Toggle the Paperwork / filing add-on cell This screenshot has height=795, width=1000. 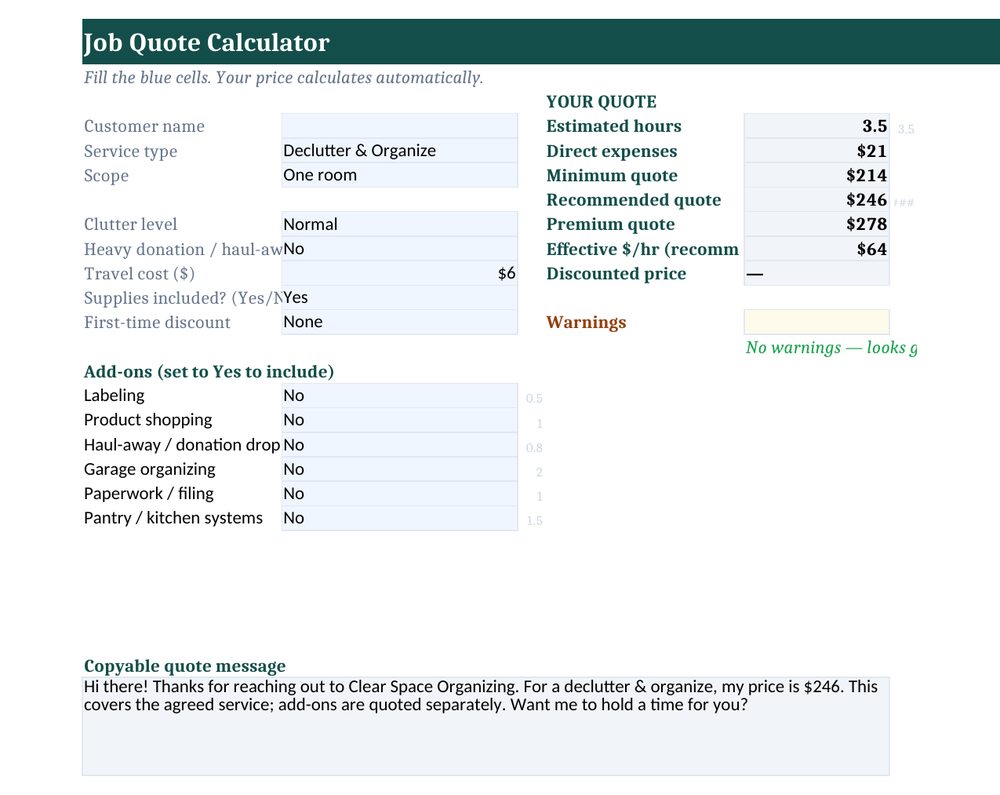(399, 493)
